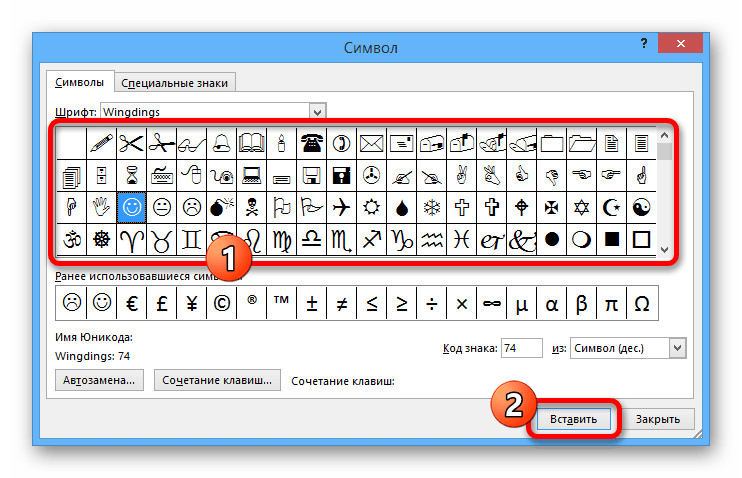
Task: Choose the black telephone symbol
Action: click(x=311, y=143)
